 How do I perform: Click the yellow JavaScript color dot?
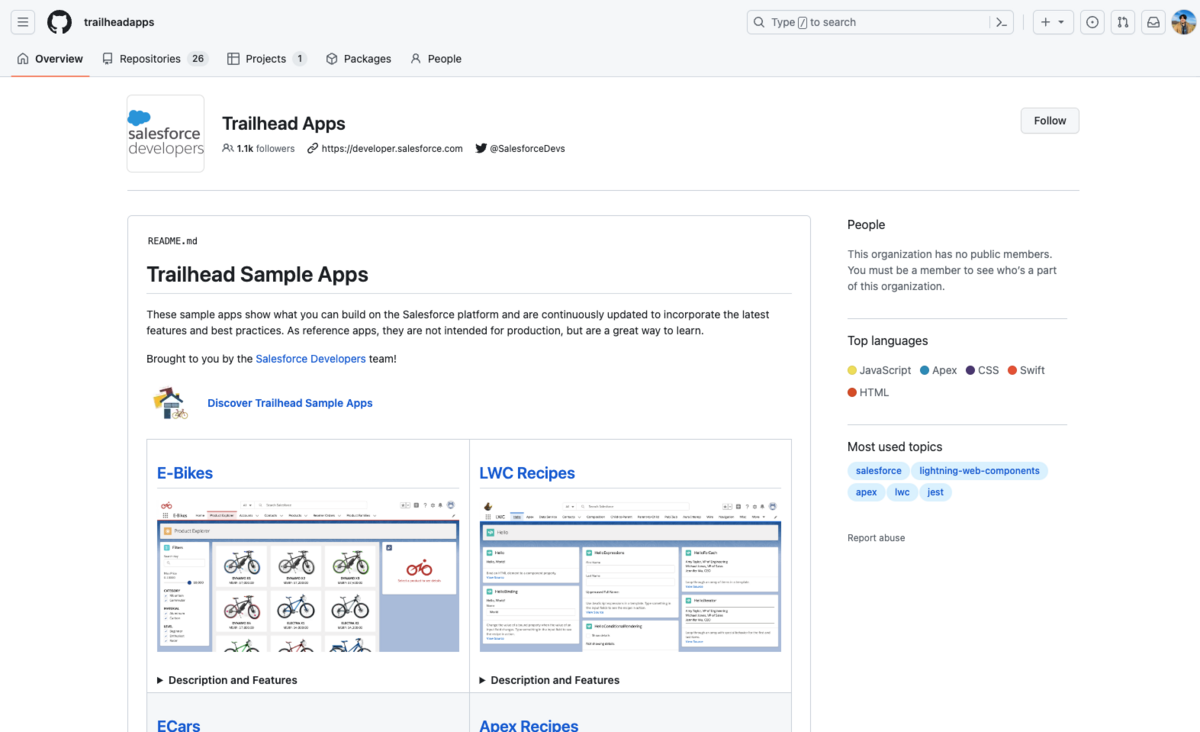[x=852, y=370]
